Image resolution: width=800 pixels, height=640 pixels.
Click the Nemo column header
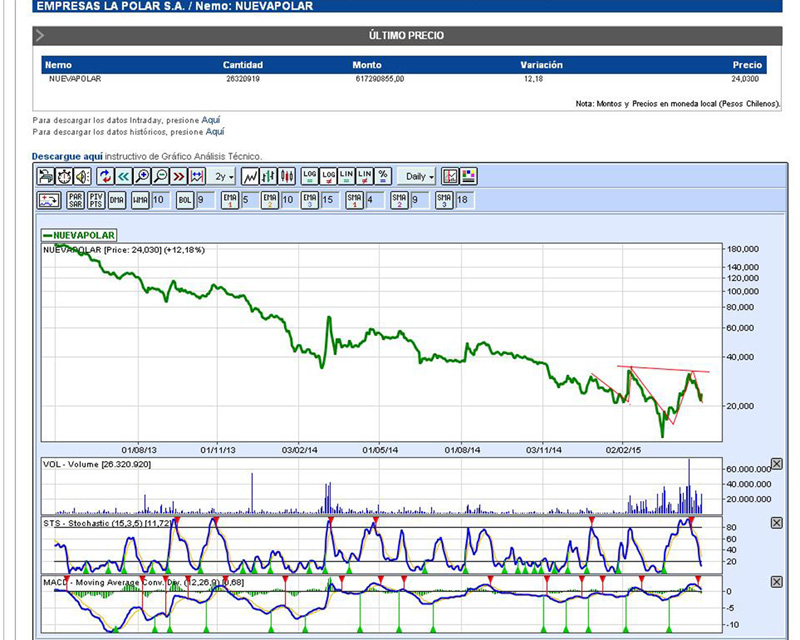58,65
